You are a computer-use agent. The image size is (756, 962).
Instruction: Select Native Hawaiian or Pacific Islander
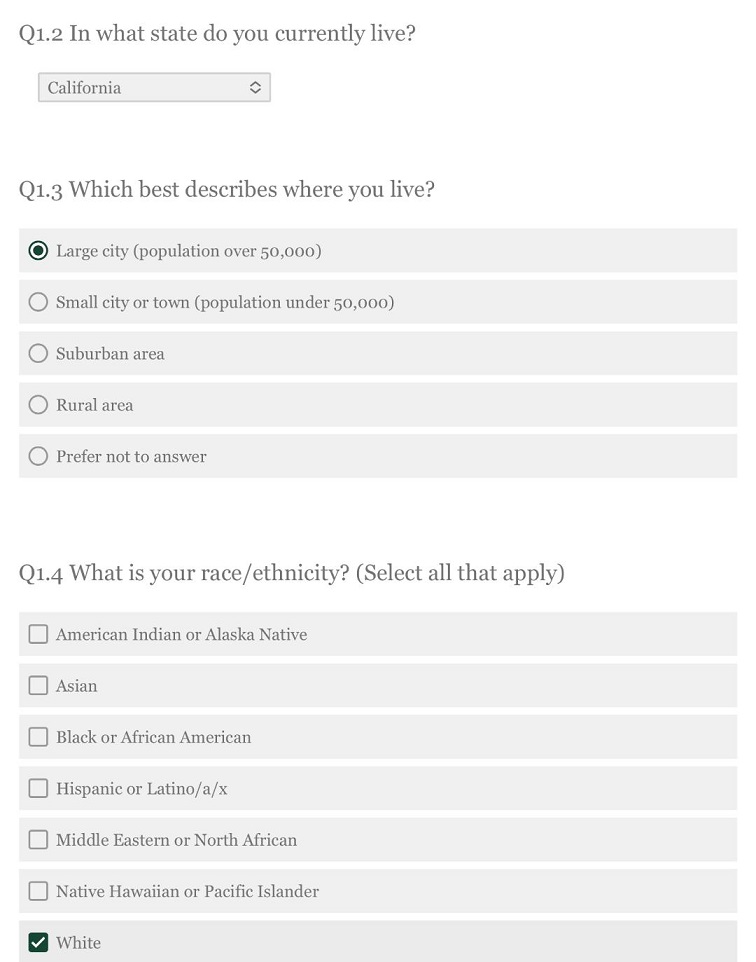coord(38,890)
